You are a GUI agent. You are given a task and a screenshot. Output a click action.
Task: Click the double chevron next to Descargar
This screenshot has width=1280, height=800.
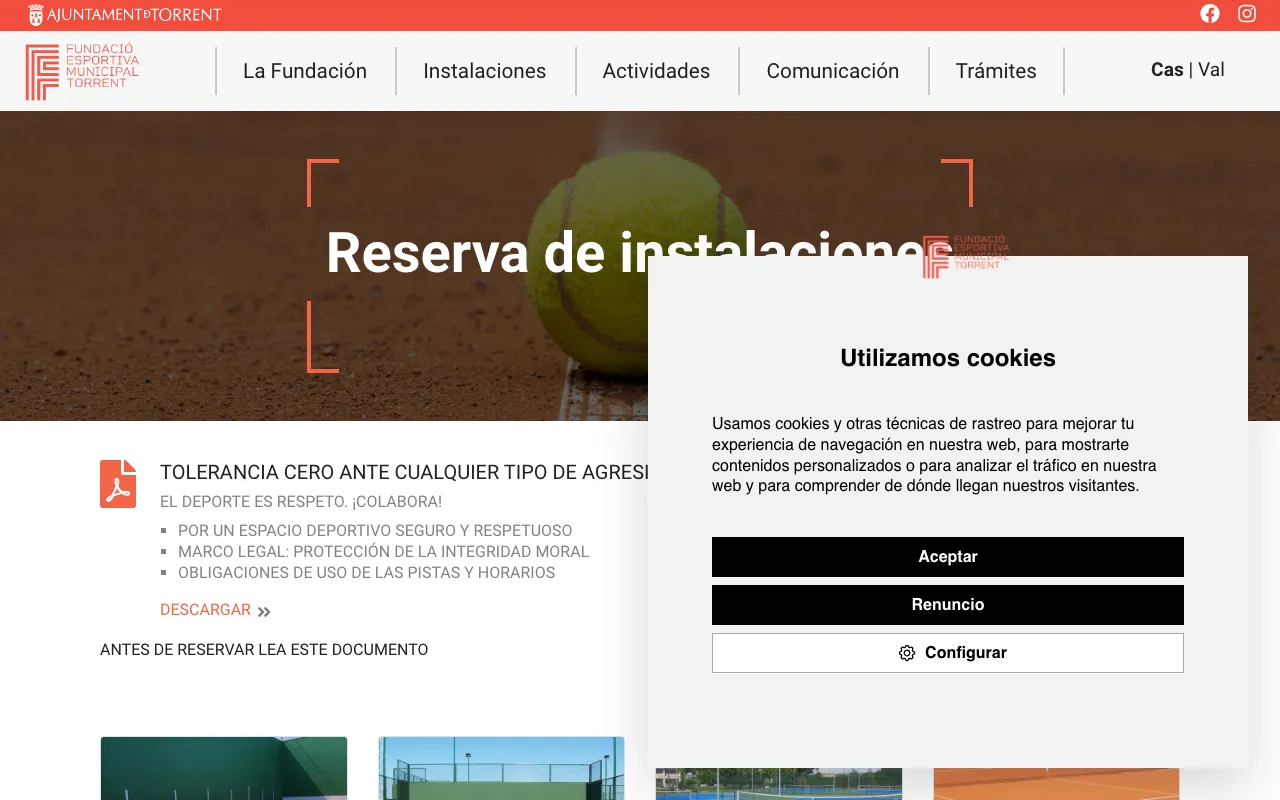(264, 611)
